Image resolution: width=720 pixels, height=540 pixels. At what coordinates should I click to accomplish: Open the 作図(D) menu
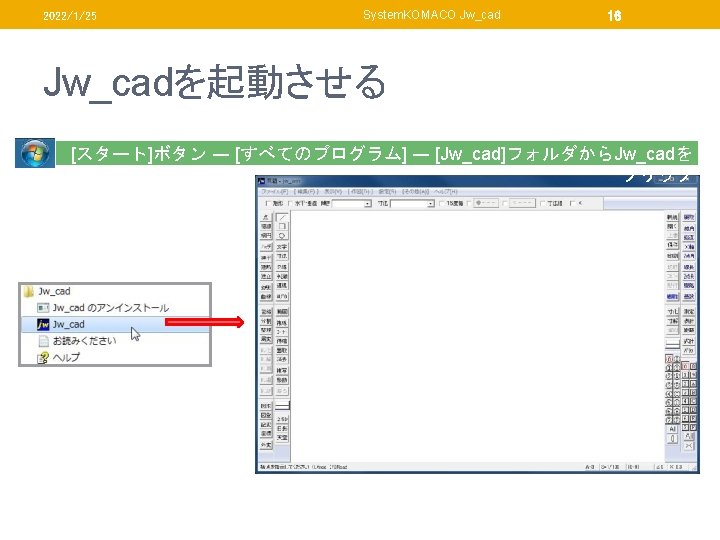coord(360,191)
